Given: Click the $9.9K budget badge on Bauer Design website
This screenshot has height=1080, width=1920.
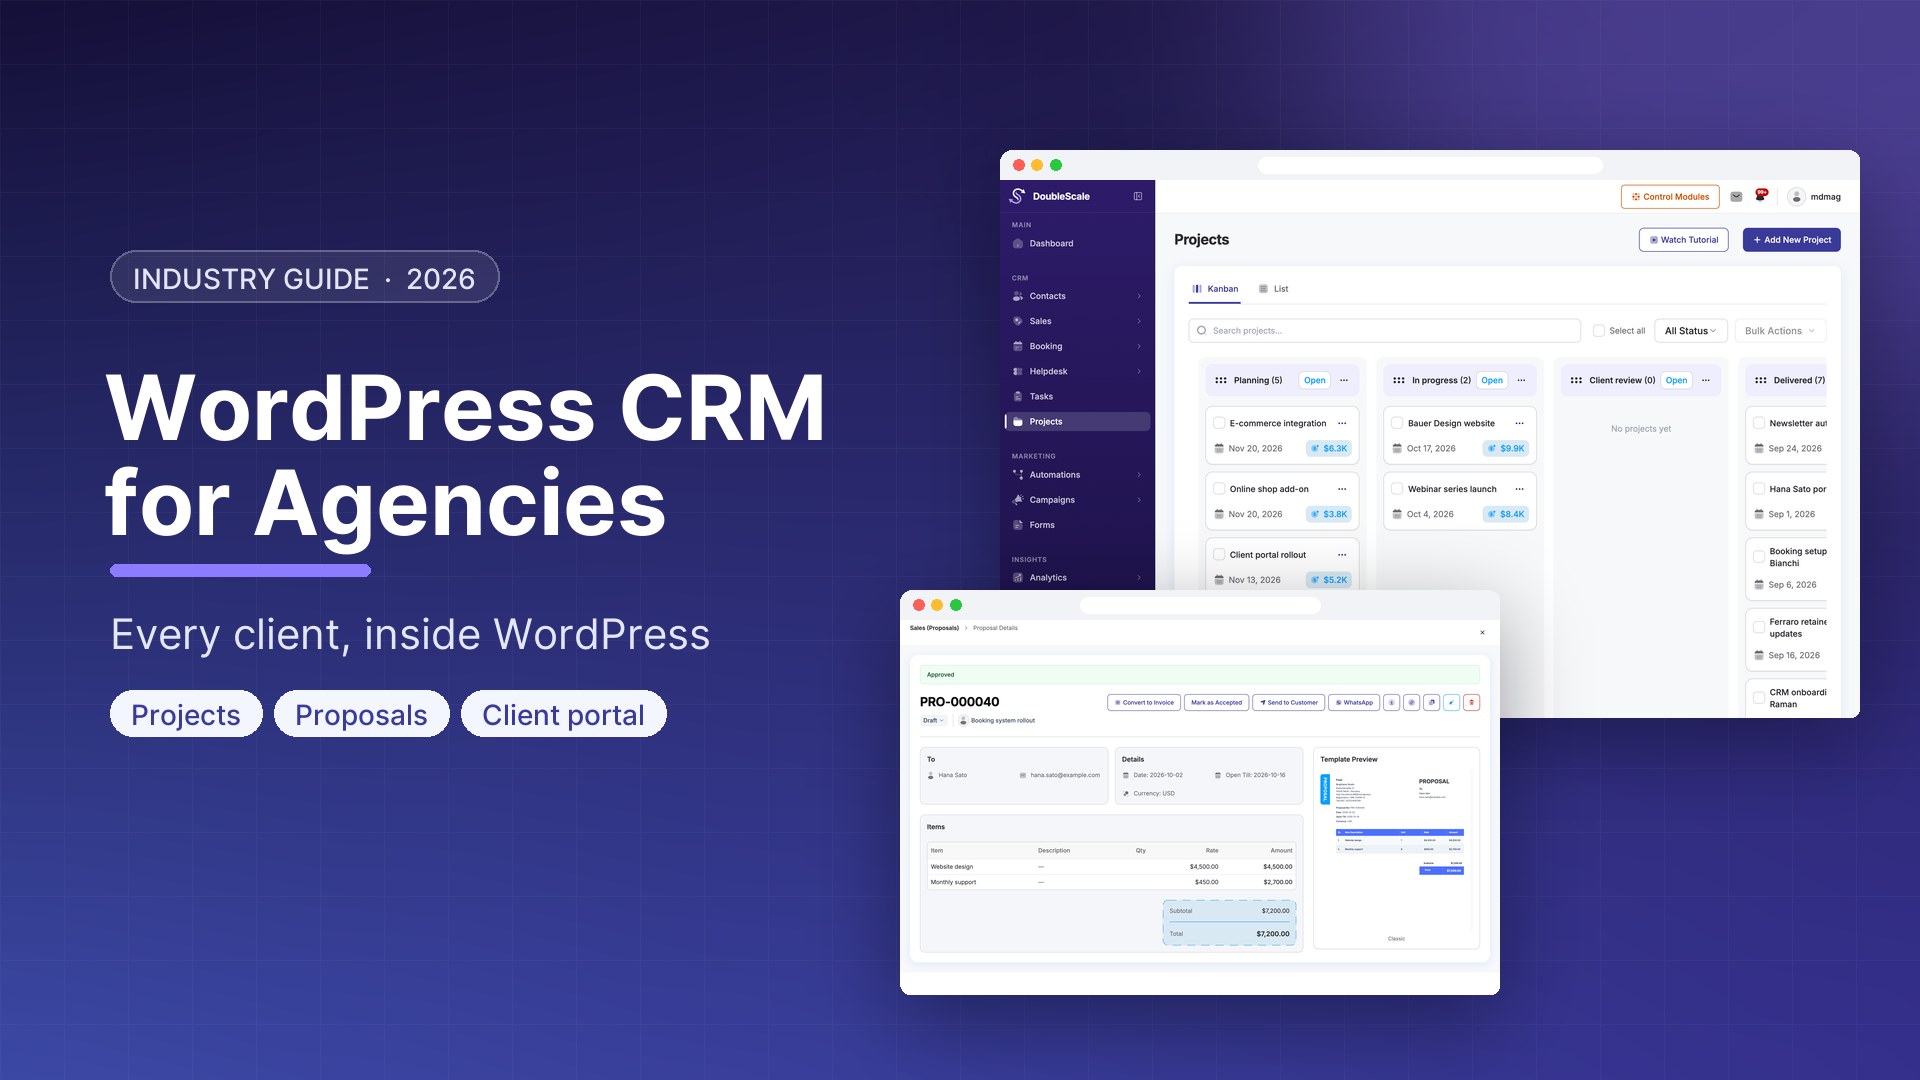Looking at the screenshot, I should pyautogui.click(x=1506, y=448).
